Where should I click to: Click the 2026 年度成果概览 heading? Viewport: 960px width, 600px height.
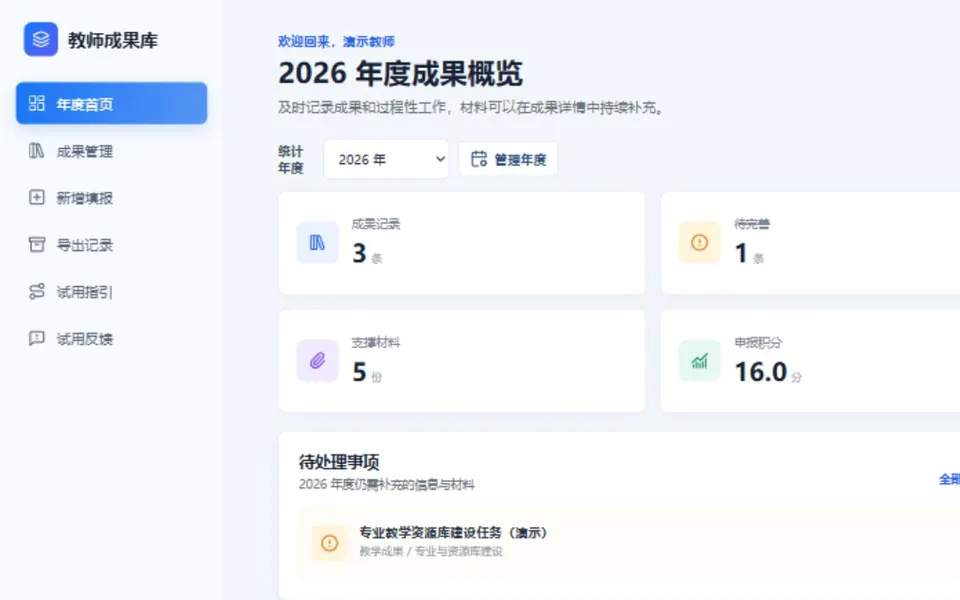click(400, 73)
